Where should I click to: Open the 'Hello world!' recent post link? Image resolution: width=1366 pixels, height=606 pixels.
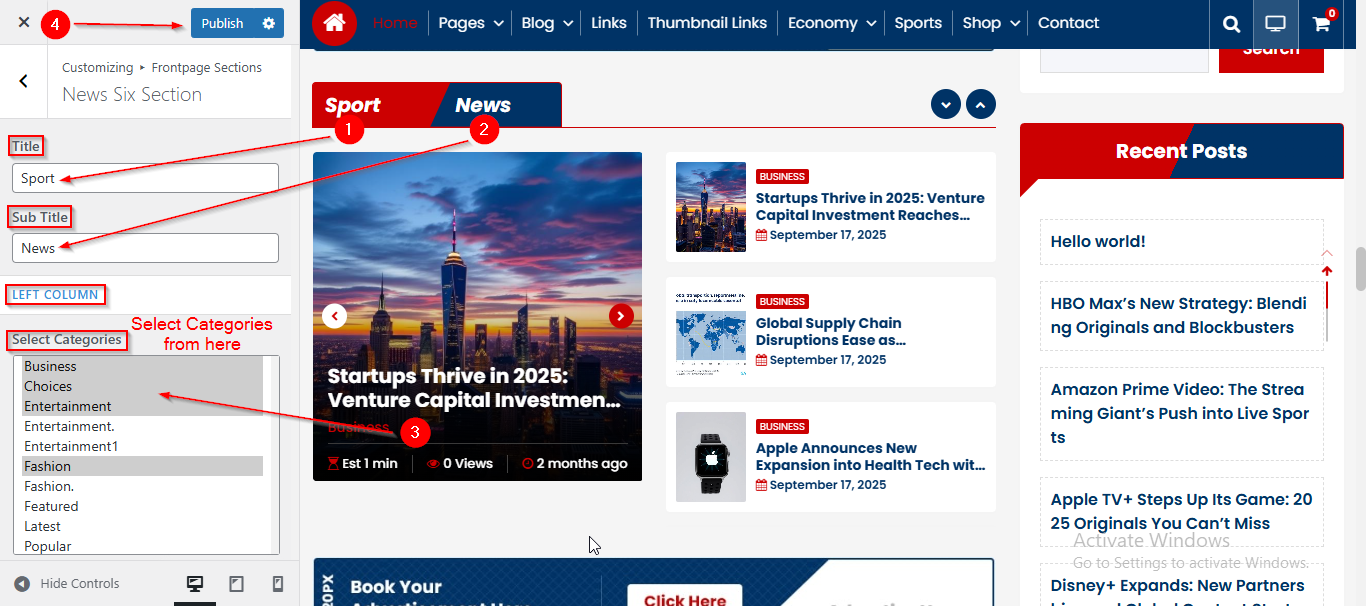[x=1098, y=242]
